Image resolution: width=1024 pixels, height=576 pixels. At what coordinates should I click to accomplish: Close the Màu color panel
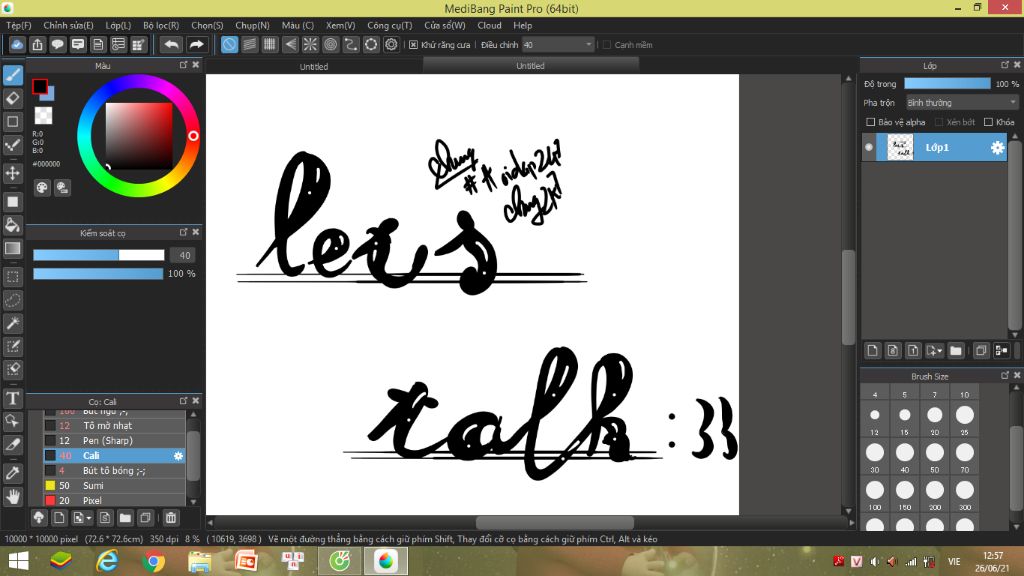pyautogui.click(x=195, y=65)
